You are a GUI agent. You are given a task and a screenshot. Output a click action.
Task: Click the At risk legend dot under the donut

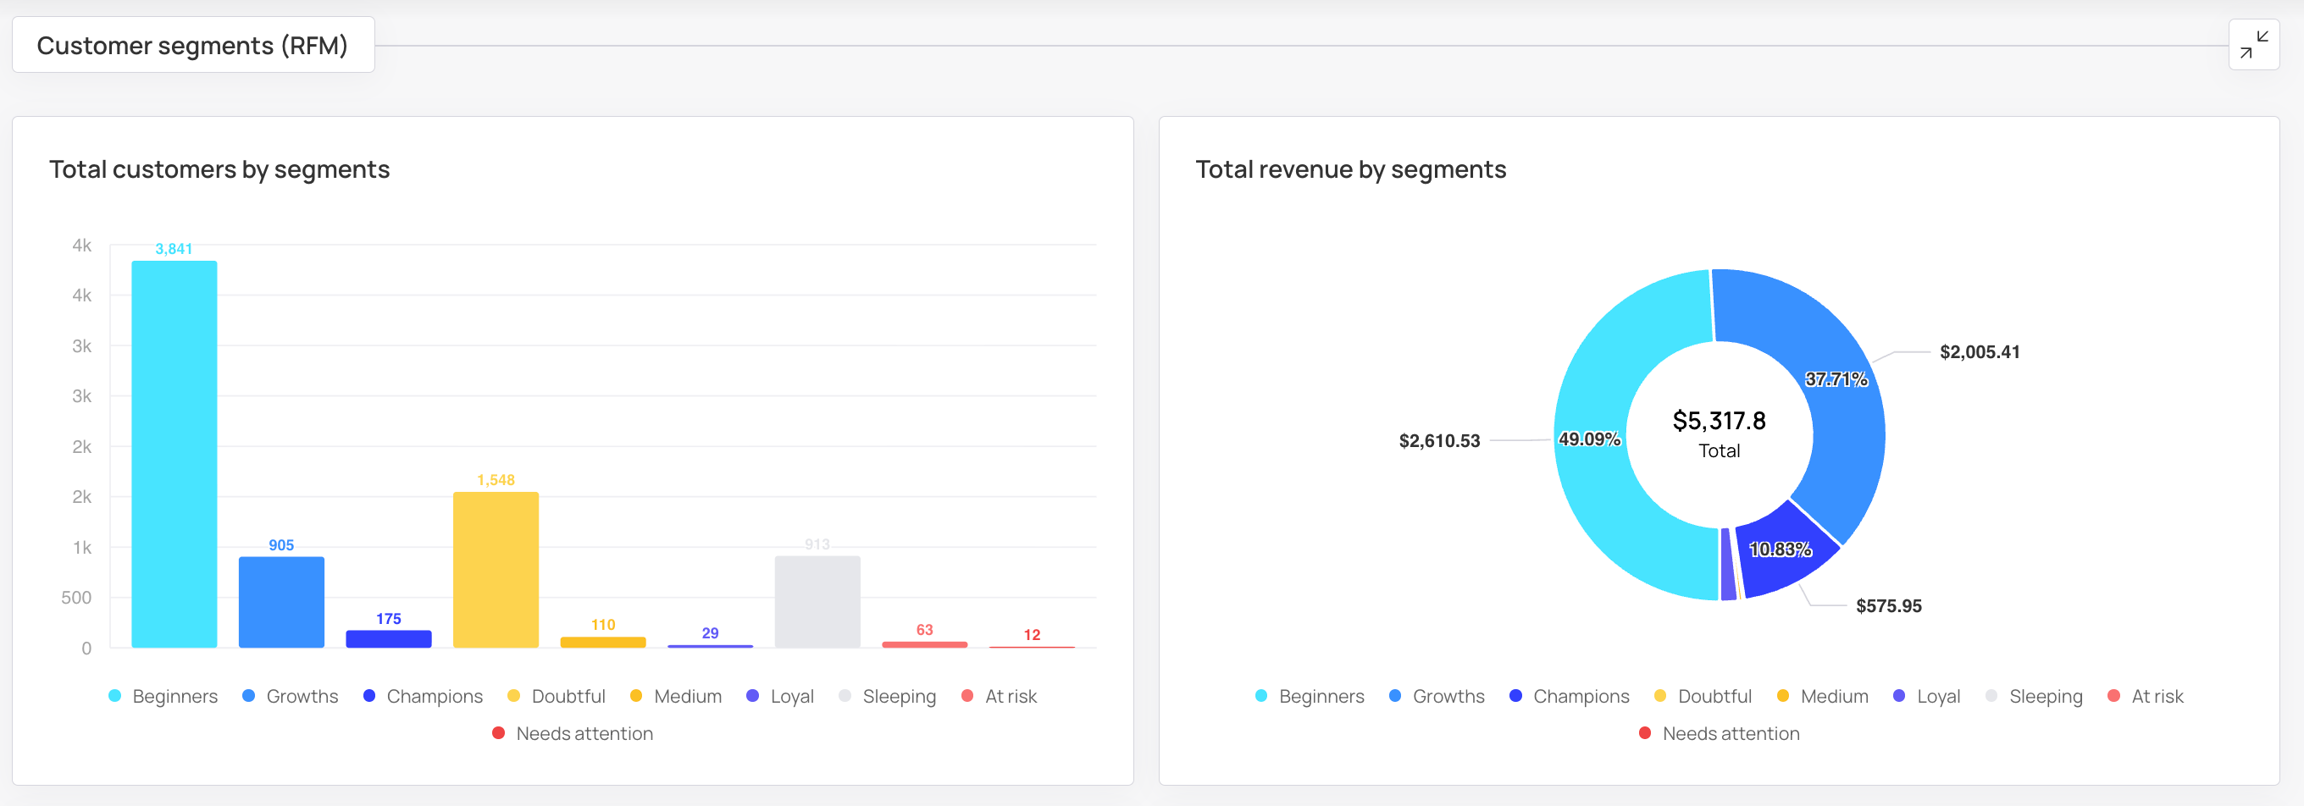click(x=2114, y=696)
